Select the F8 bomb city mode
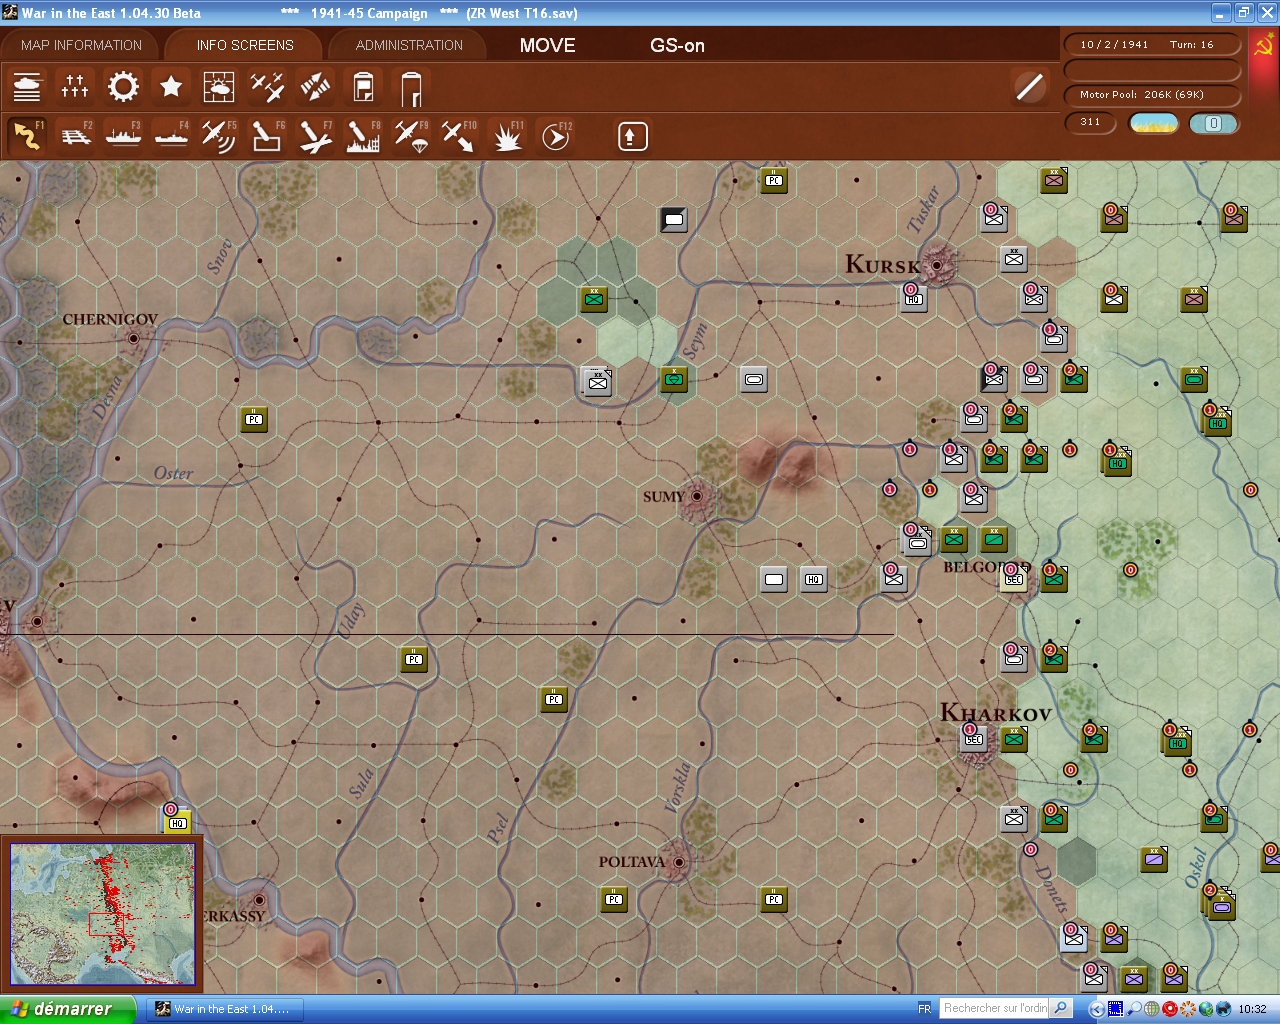 pos(363,136)
